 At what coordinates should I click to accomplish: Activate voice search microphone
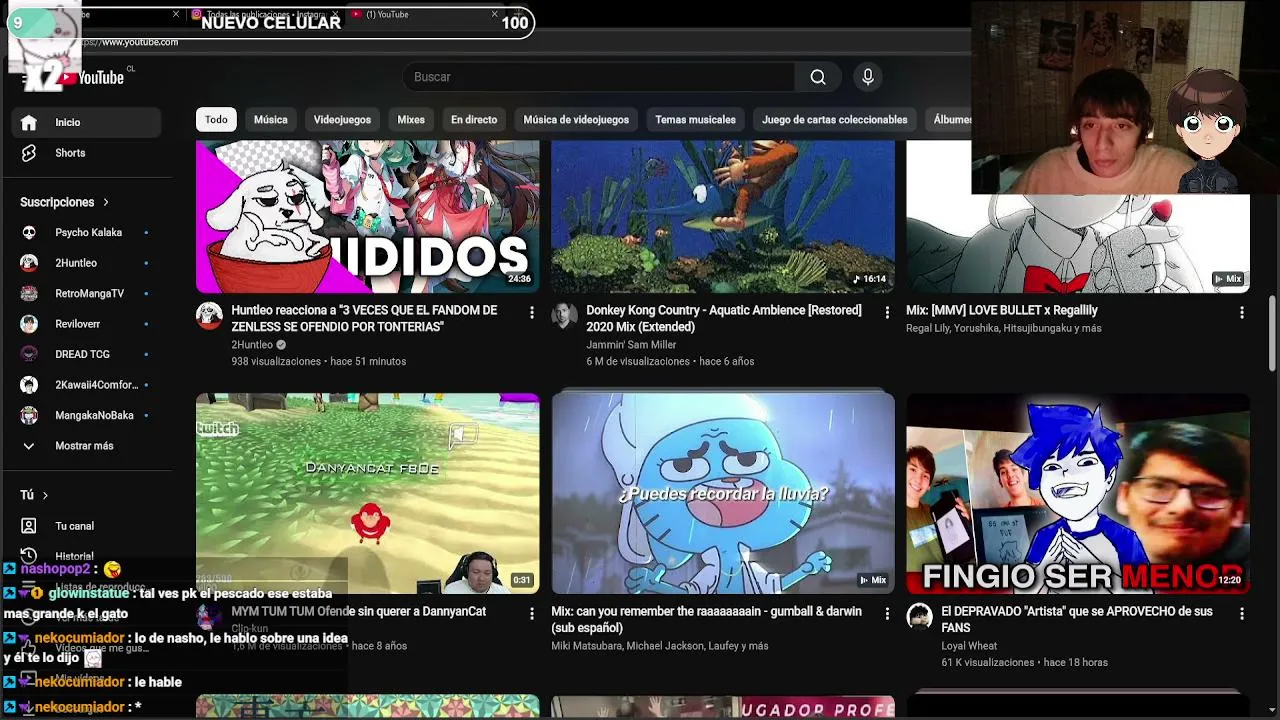coord(868,77)
